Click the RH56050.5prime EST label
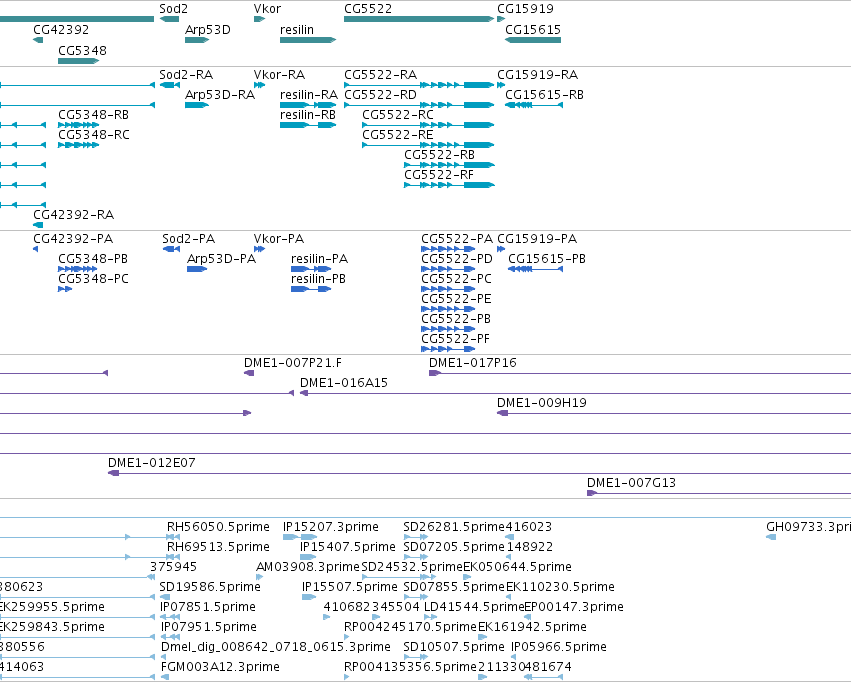 click(x=218, y=527)
